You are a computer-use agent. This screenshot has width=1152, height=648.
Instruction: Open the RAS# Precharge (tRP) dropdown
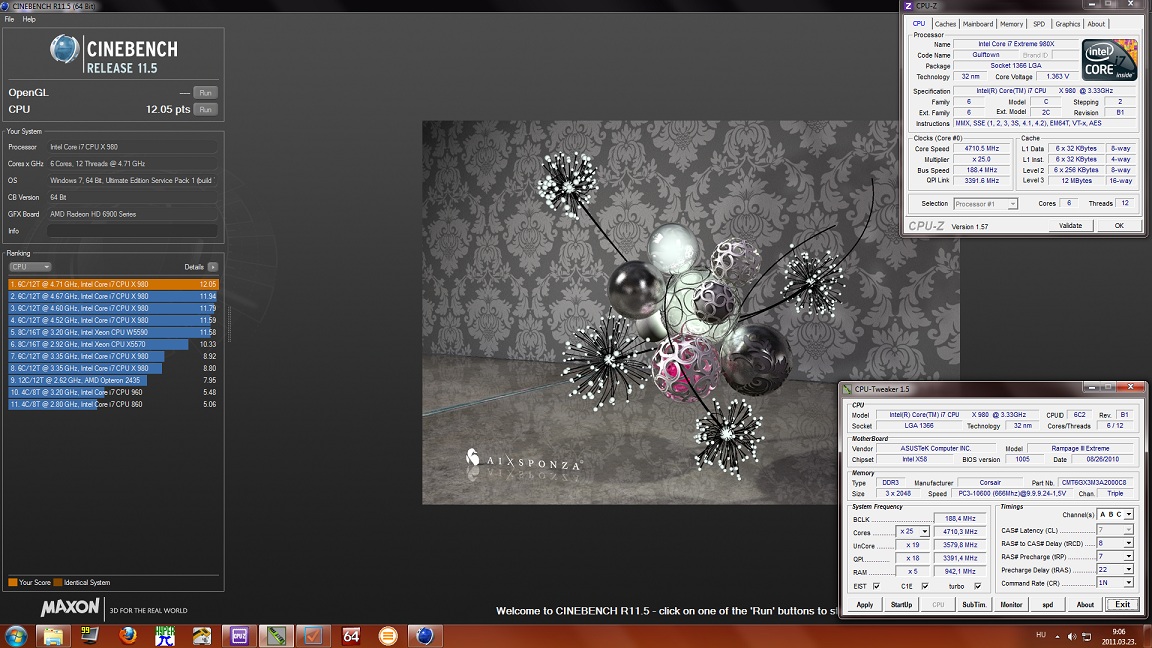coord(1115,556)
